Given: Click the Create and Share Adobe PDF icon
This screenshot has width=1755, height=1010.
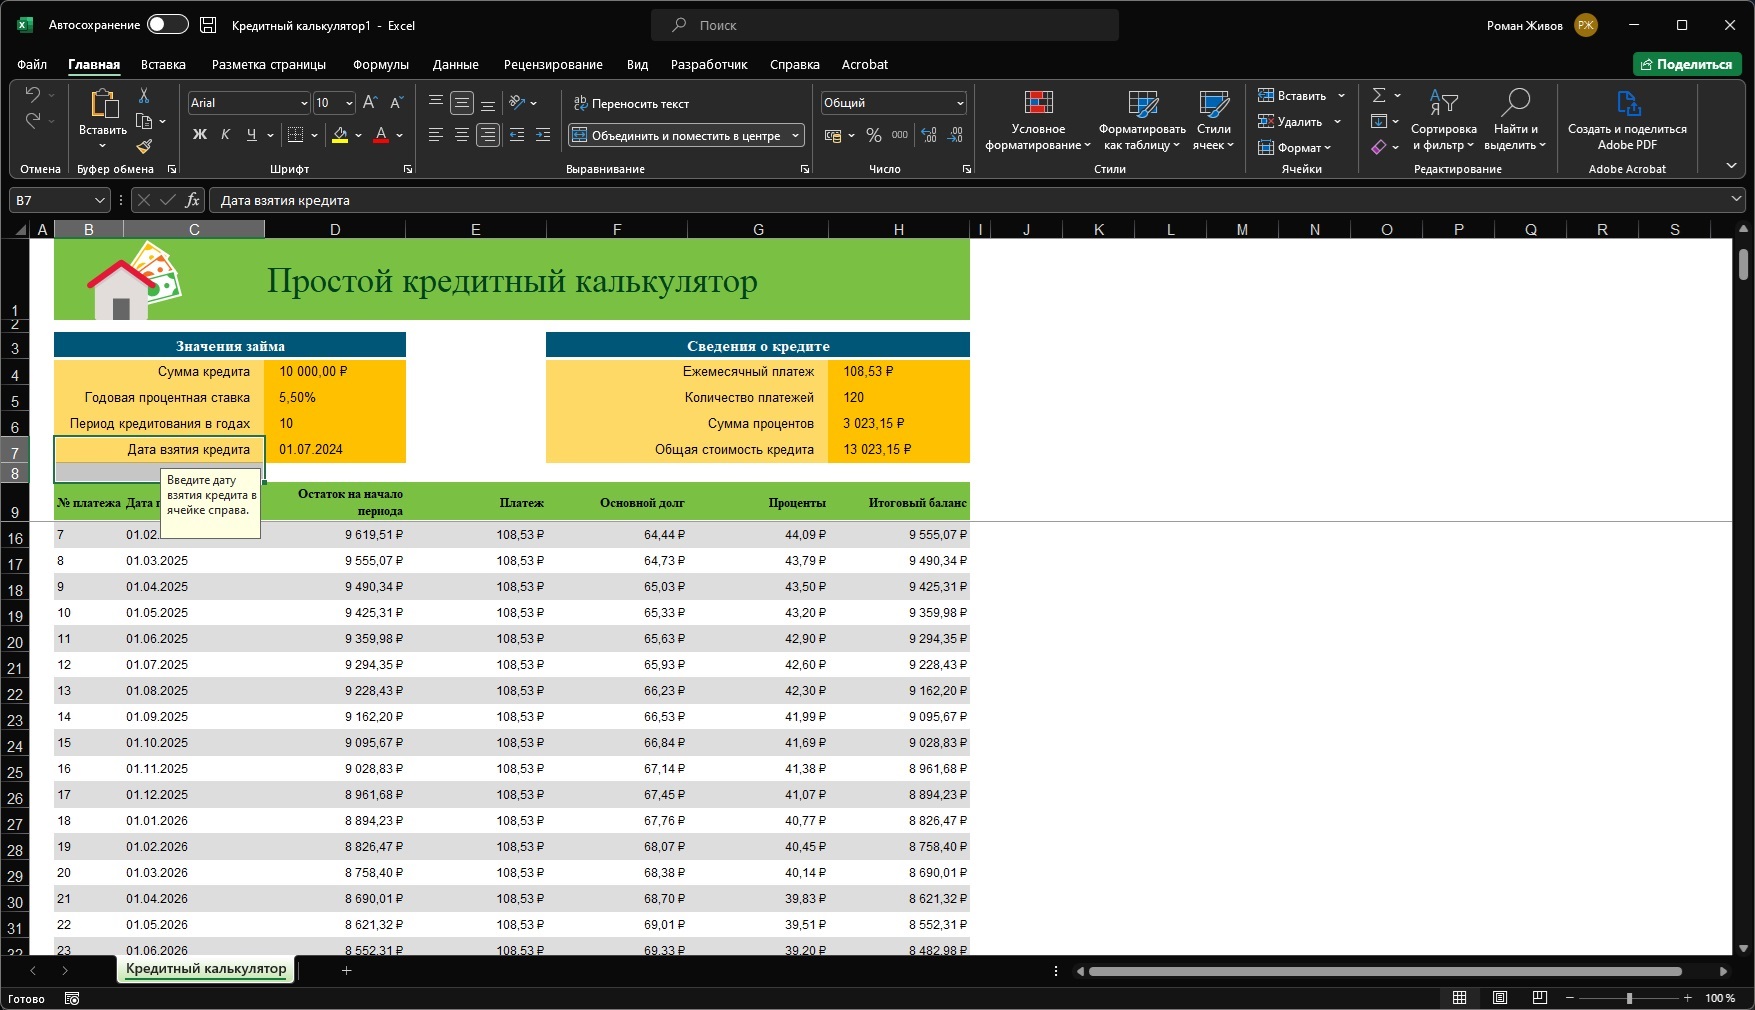Looking at the screenshot, I should (1627, 120).
